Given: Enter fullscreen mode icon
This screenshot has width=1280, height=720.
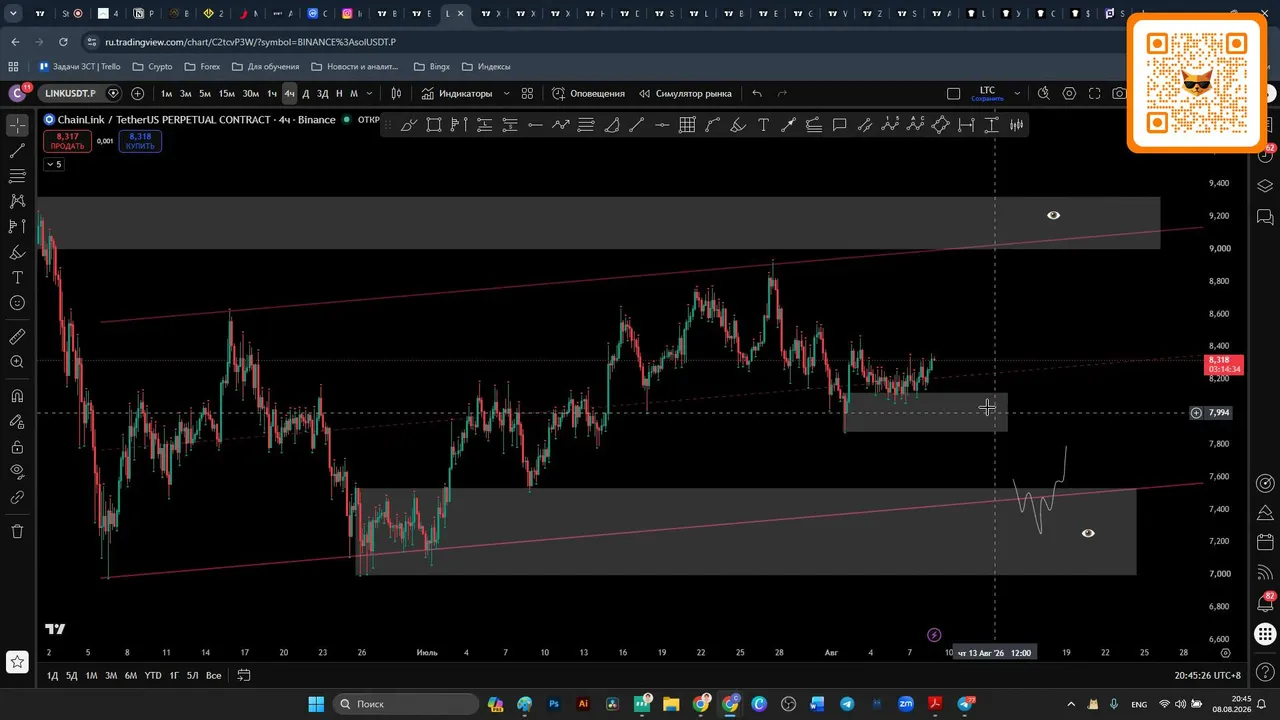Looking at the screenshot, I should pyautogui.click(x=1095, y=93).
